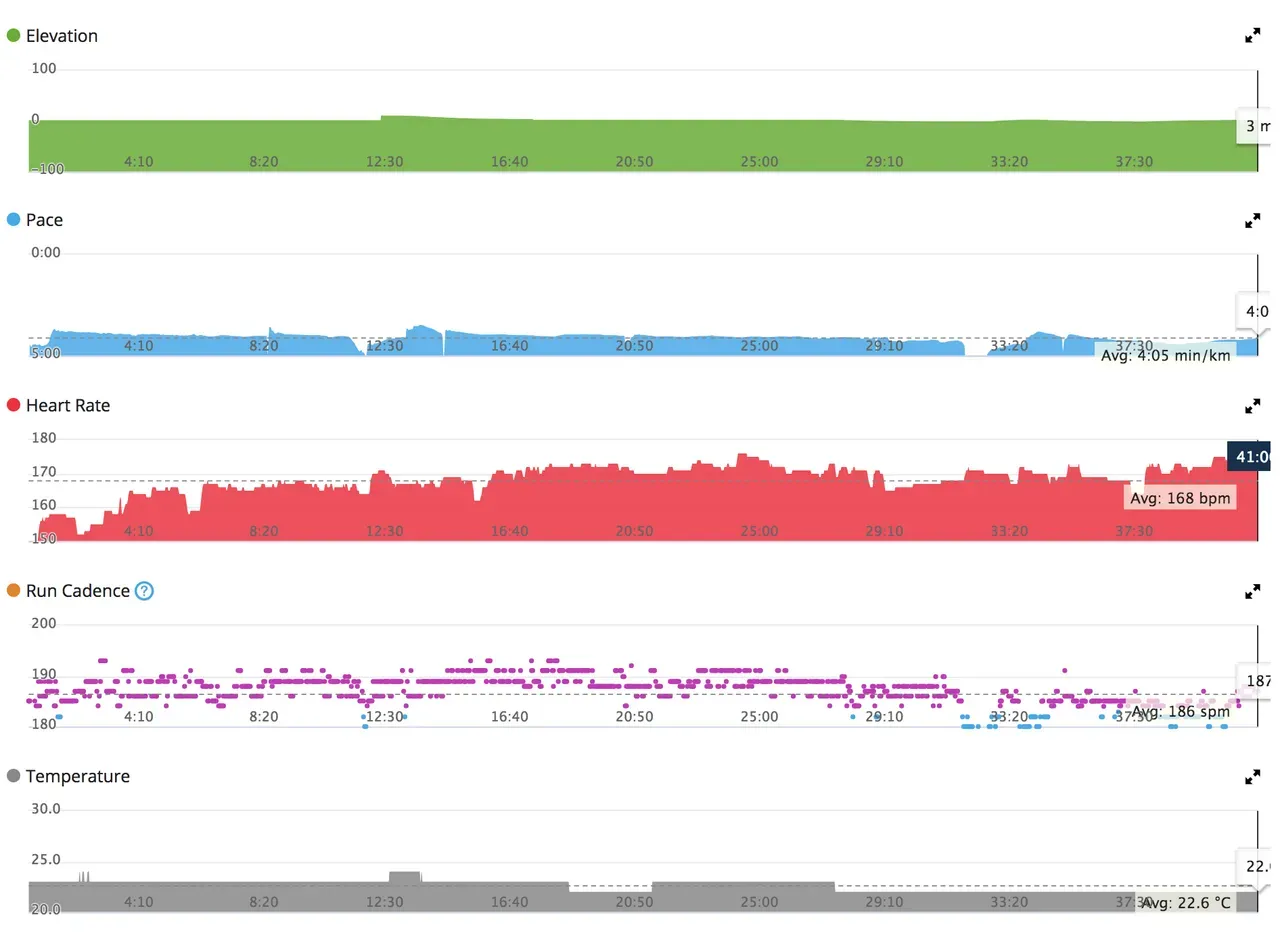This screenshot has height=938, width=1280.
Task: Click the Avg: 168 bpm label
Action: click(x=1180, y=497)
